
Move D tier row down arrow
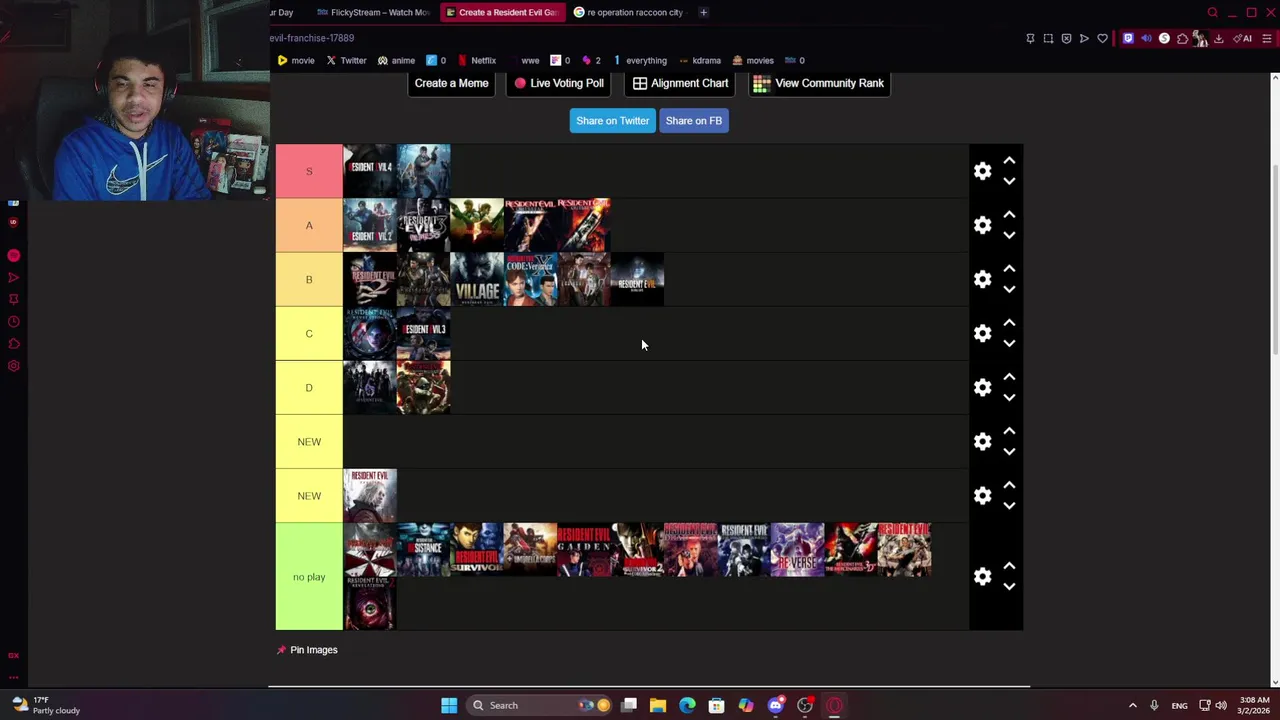1009,397
